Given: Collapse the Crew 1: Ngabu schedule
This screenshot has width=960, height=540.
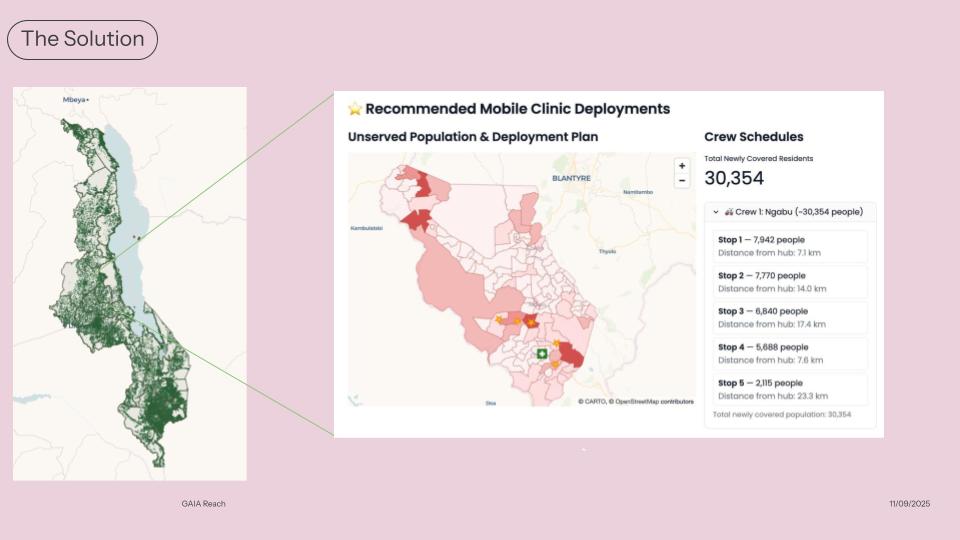Looking at the screenshot, I should [x=716, y=212].
